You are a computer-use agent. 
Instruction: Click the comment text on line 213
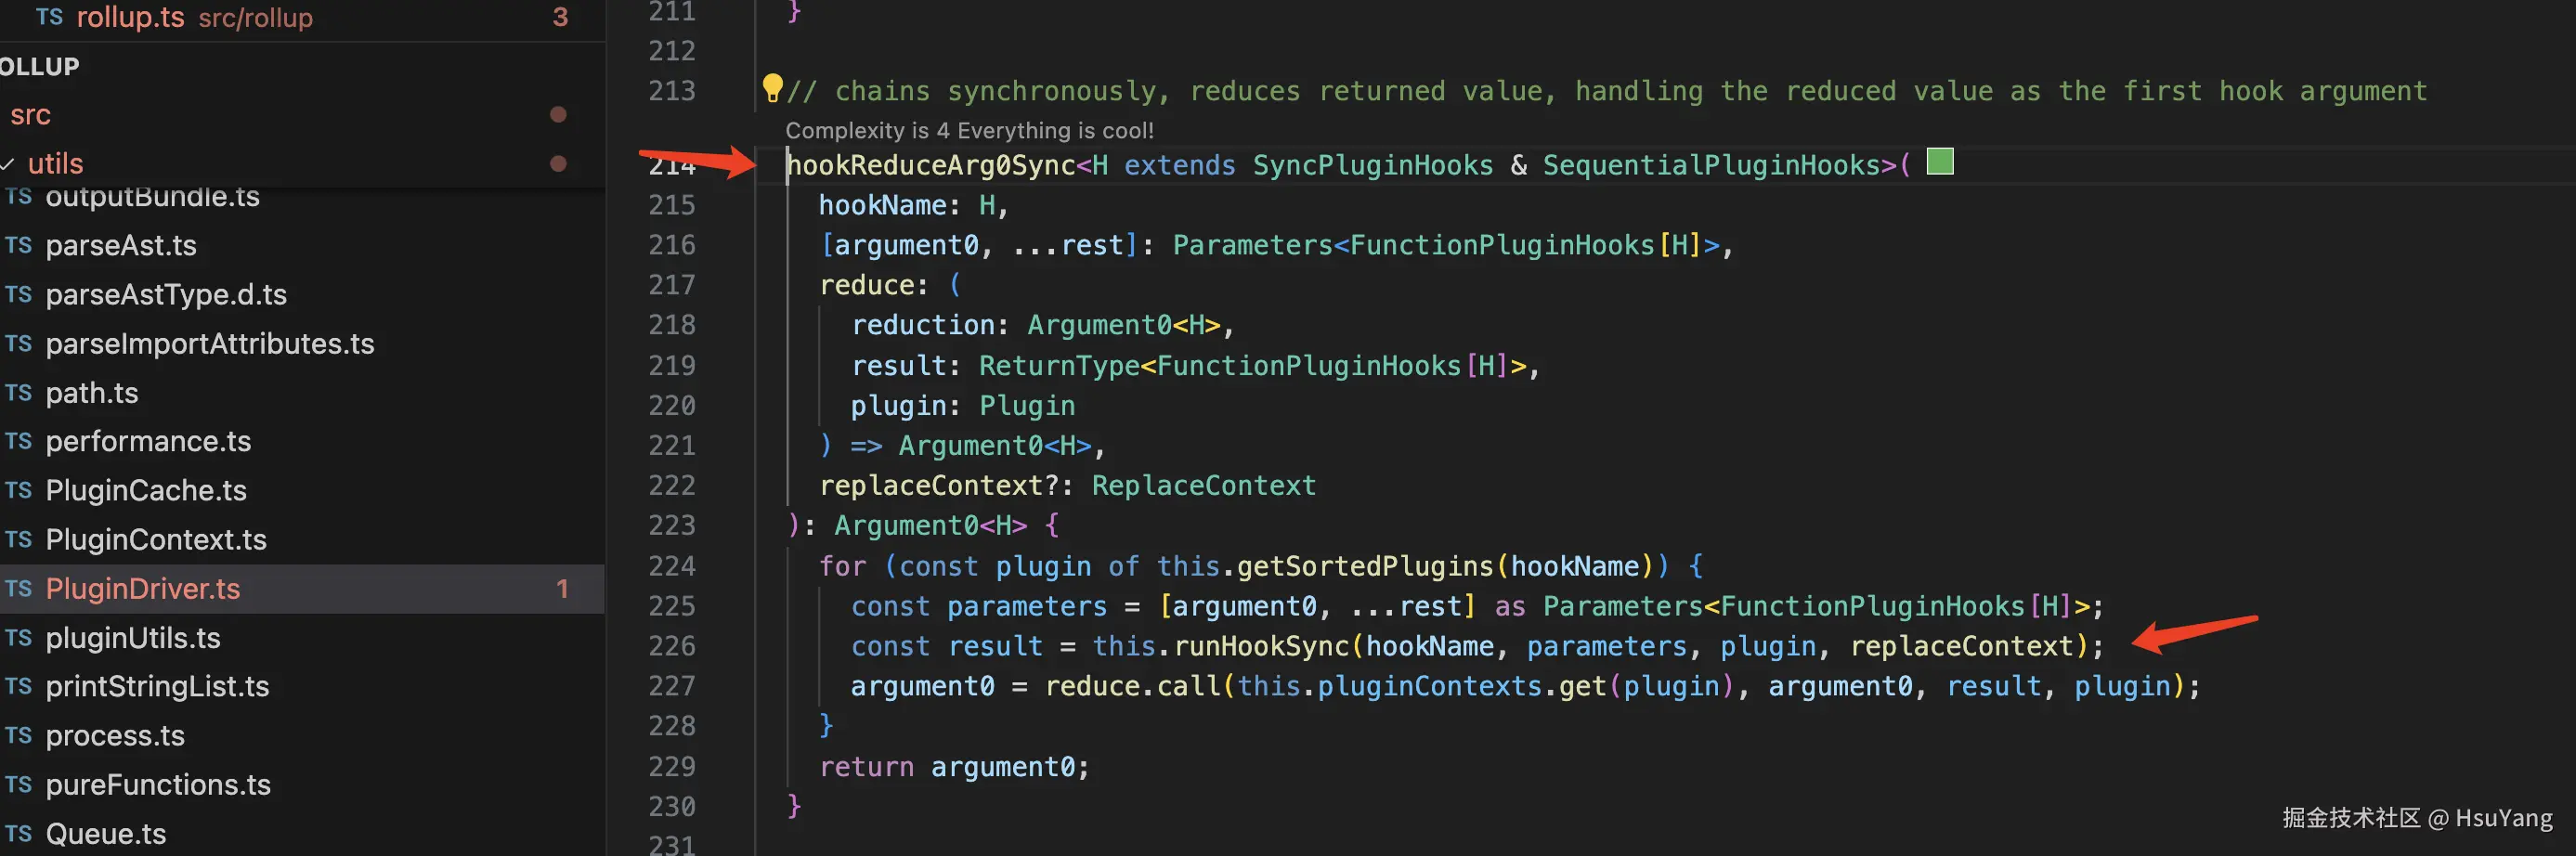(1607, 91)
